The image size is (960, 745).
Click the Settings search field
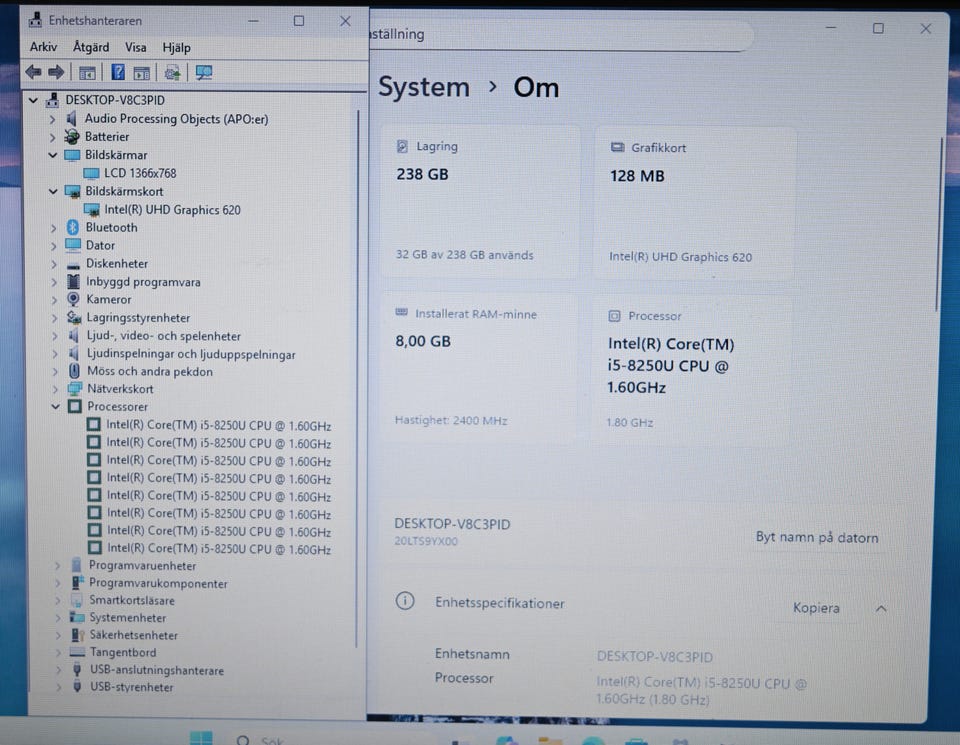click(x=560, y=35)
